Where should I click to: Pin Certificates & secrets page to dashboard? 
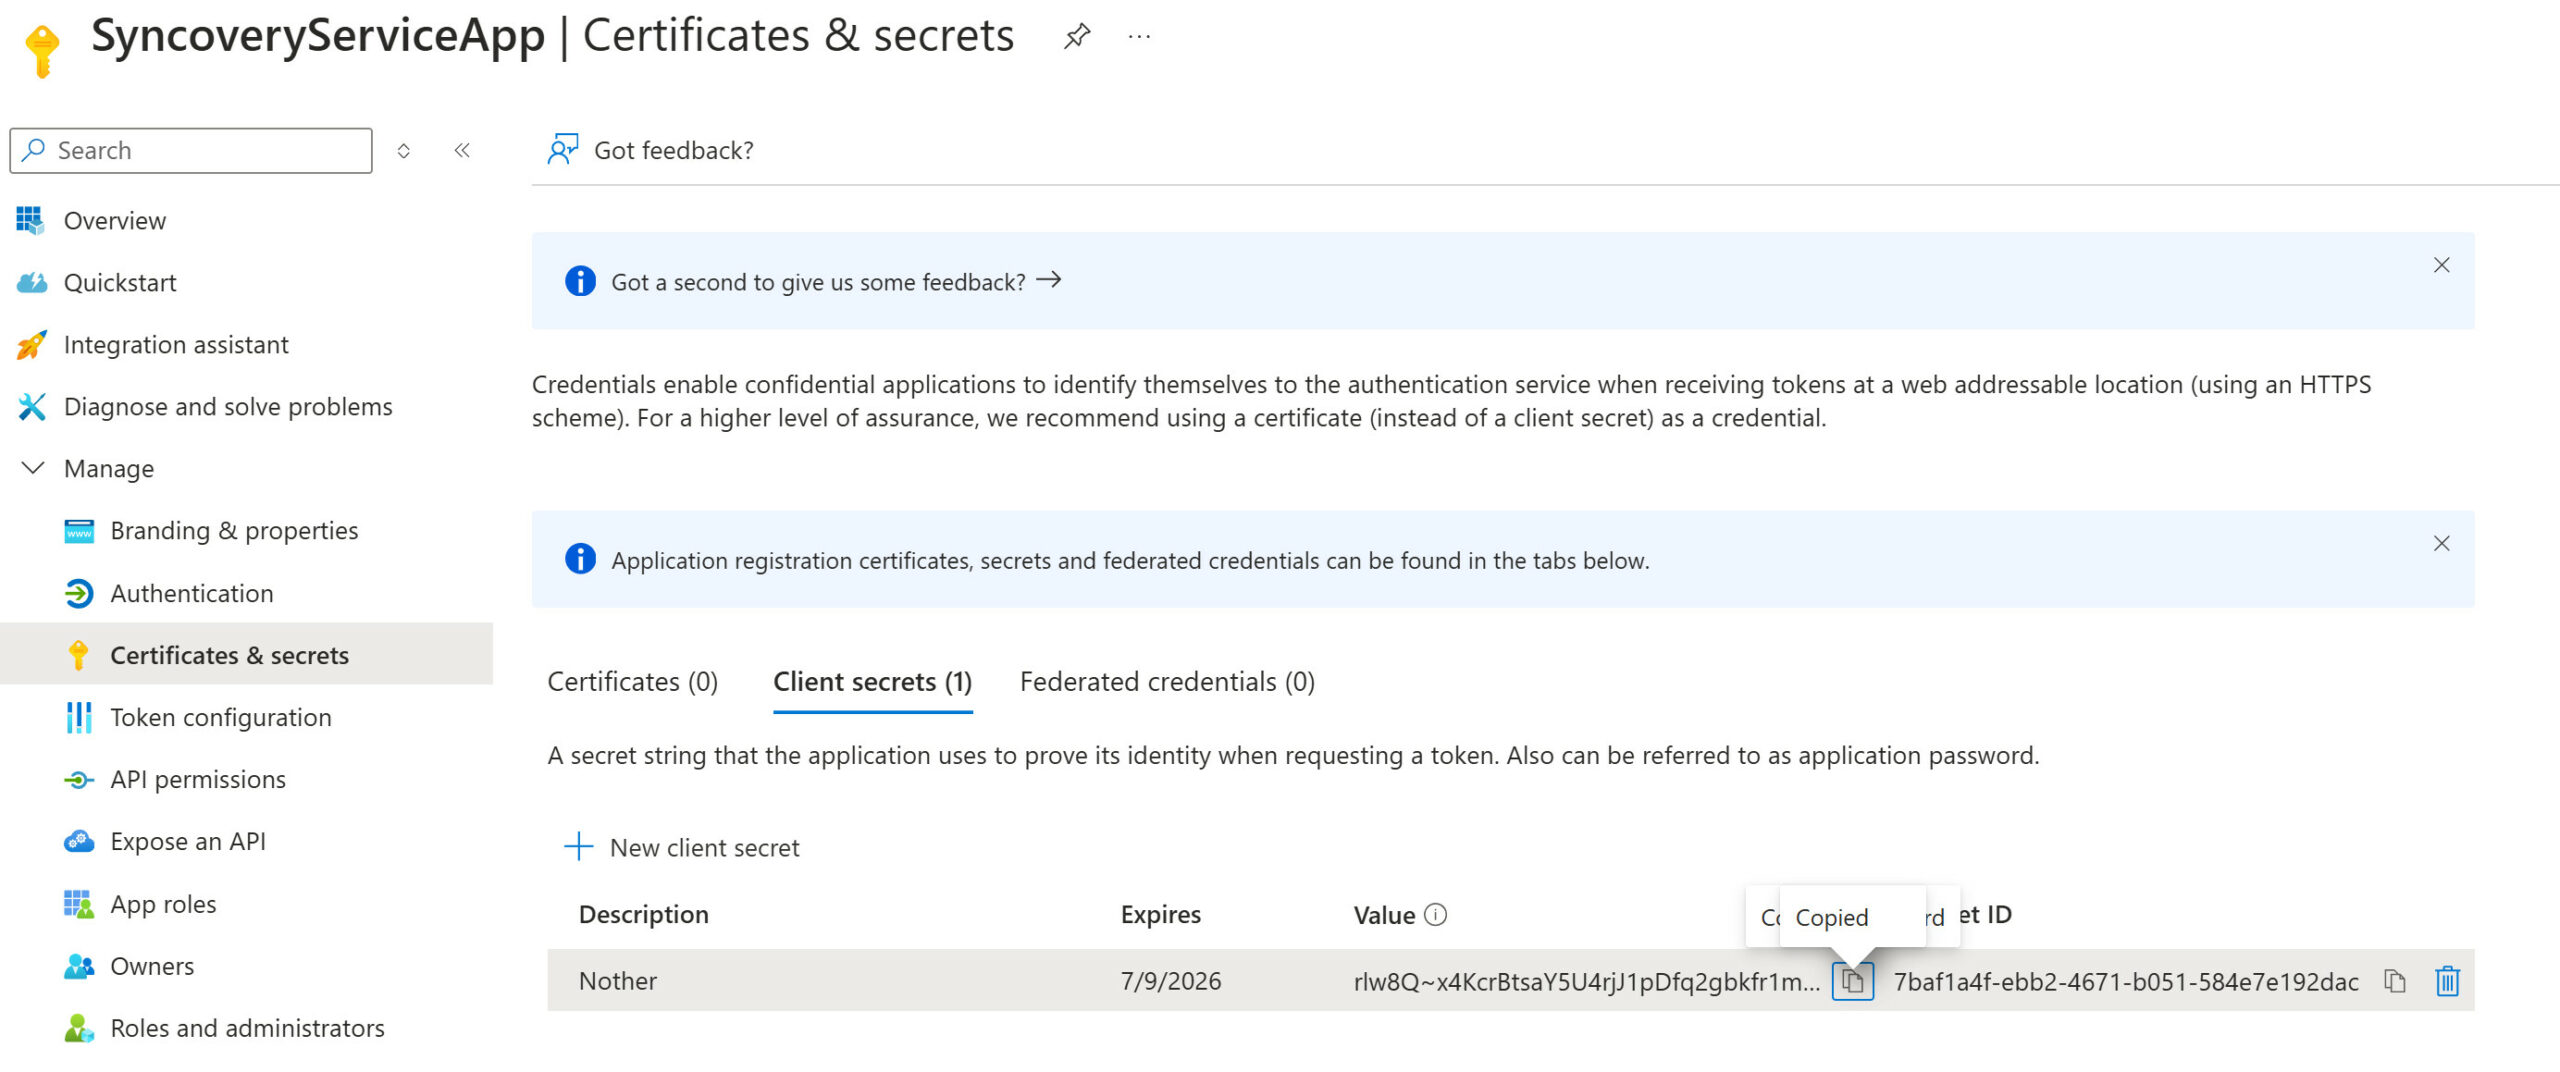click(x=1077, y=36)
